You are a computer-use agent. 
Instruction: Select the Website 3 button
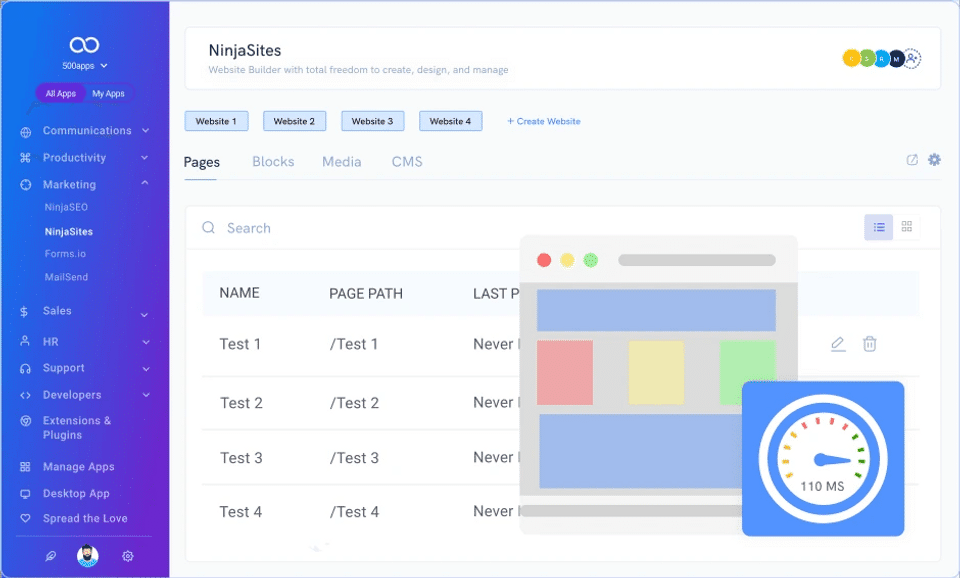372,121
